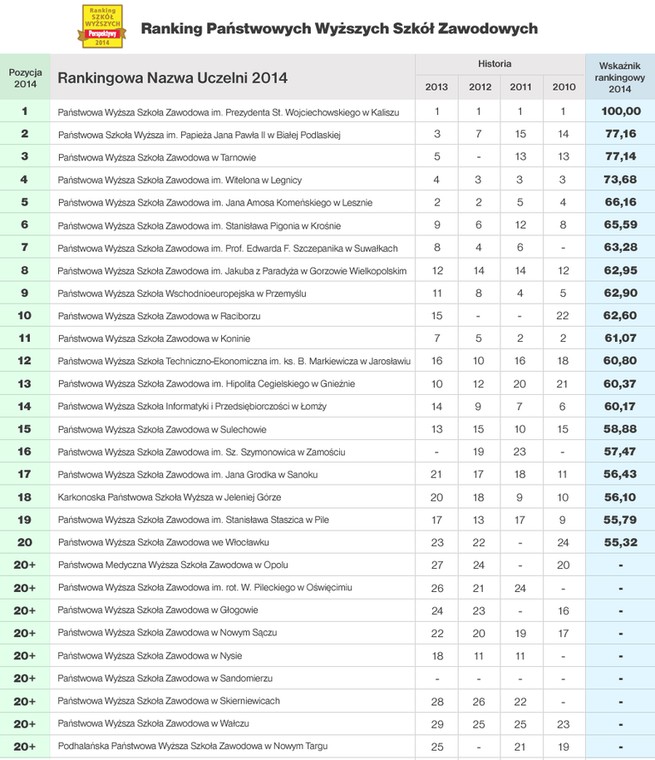Click the indicator value 62,90
The height and width of the screenshot is (760, 655).
click(x=621, y=293)
